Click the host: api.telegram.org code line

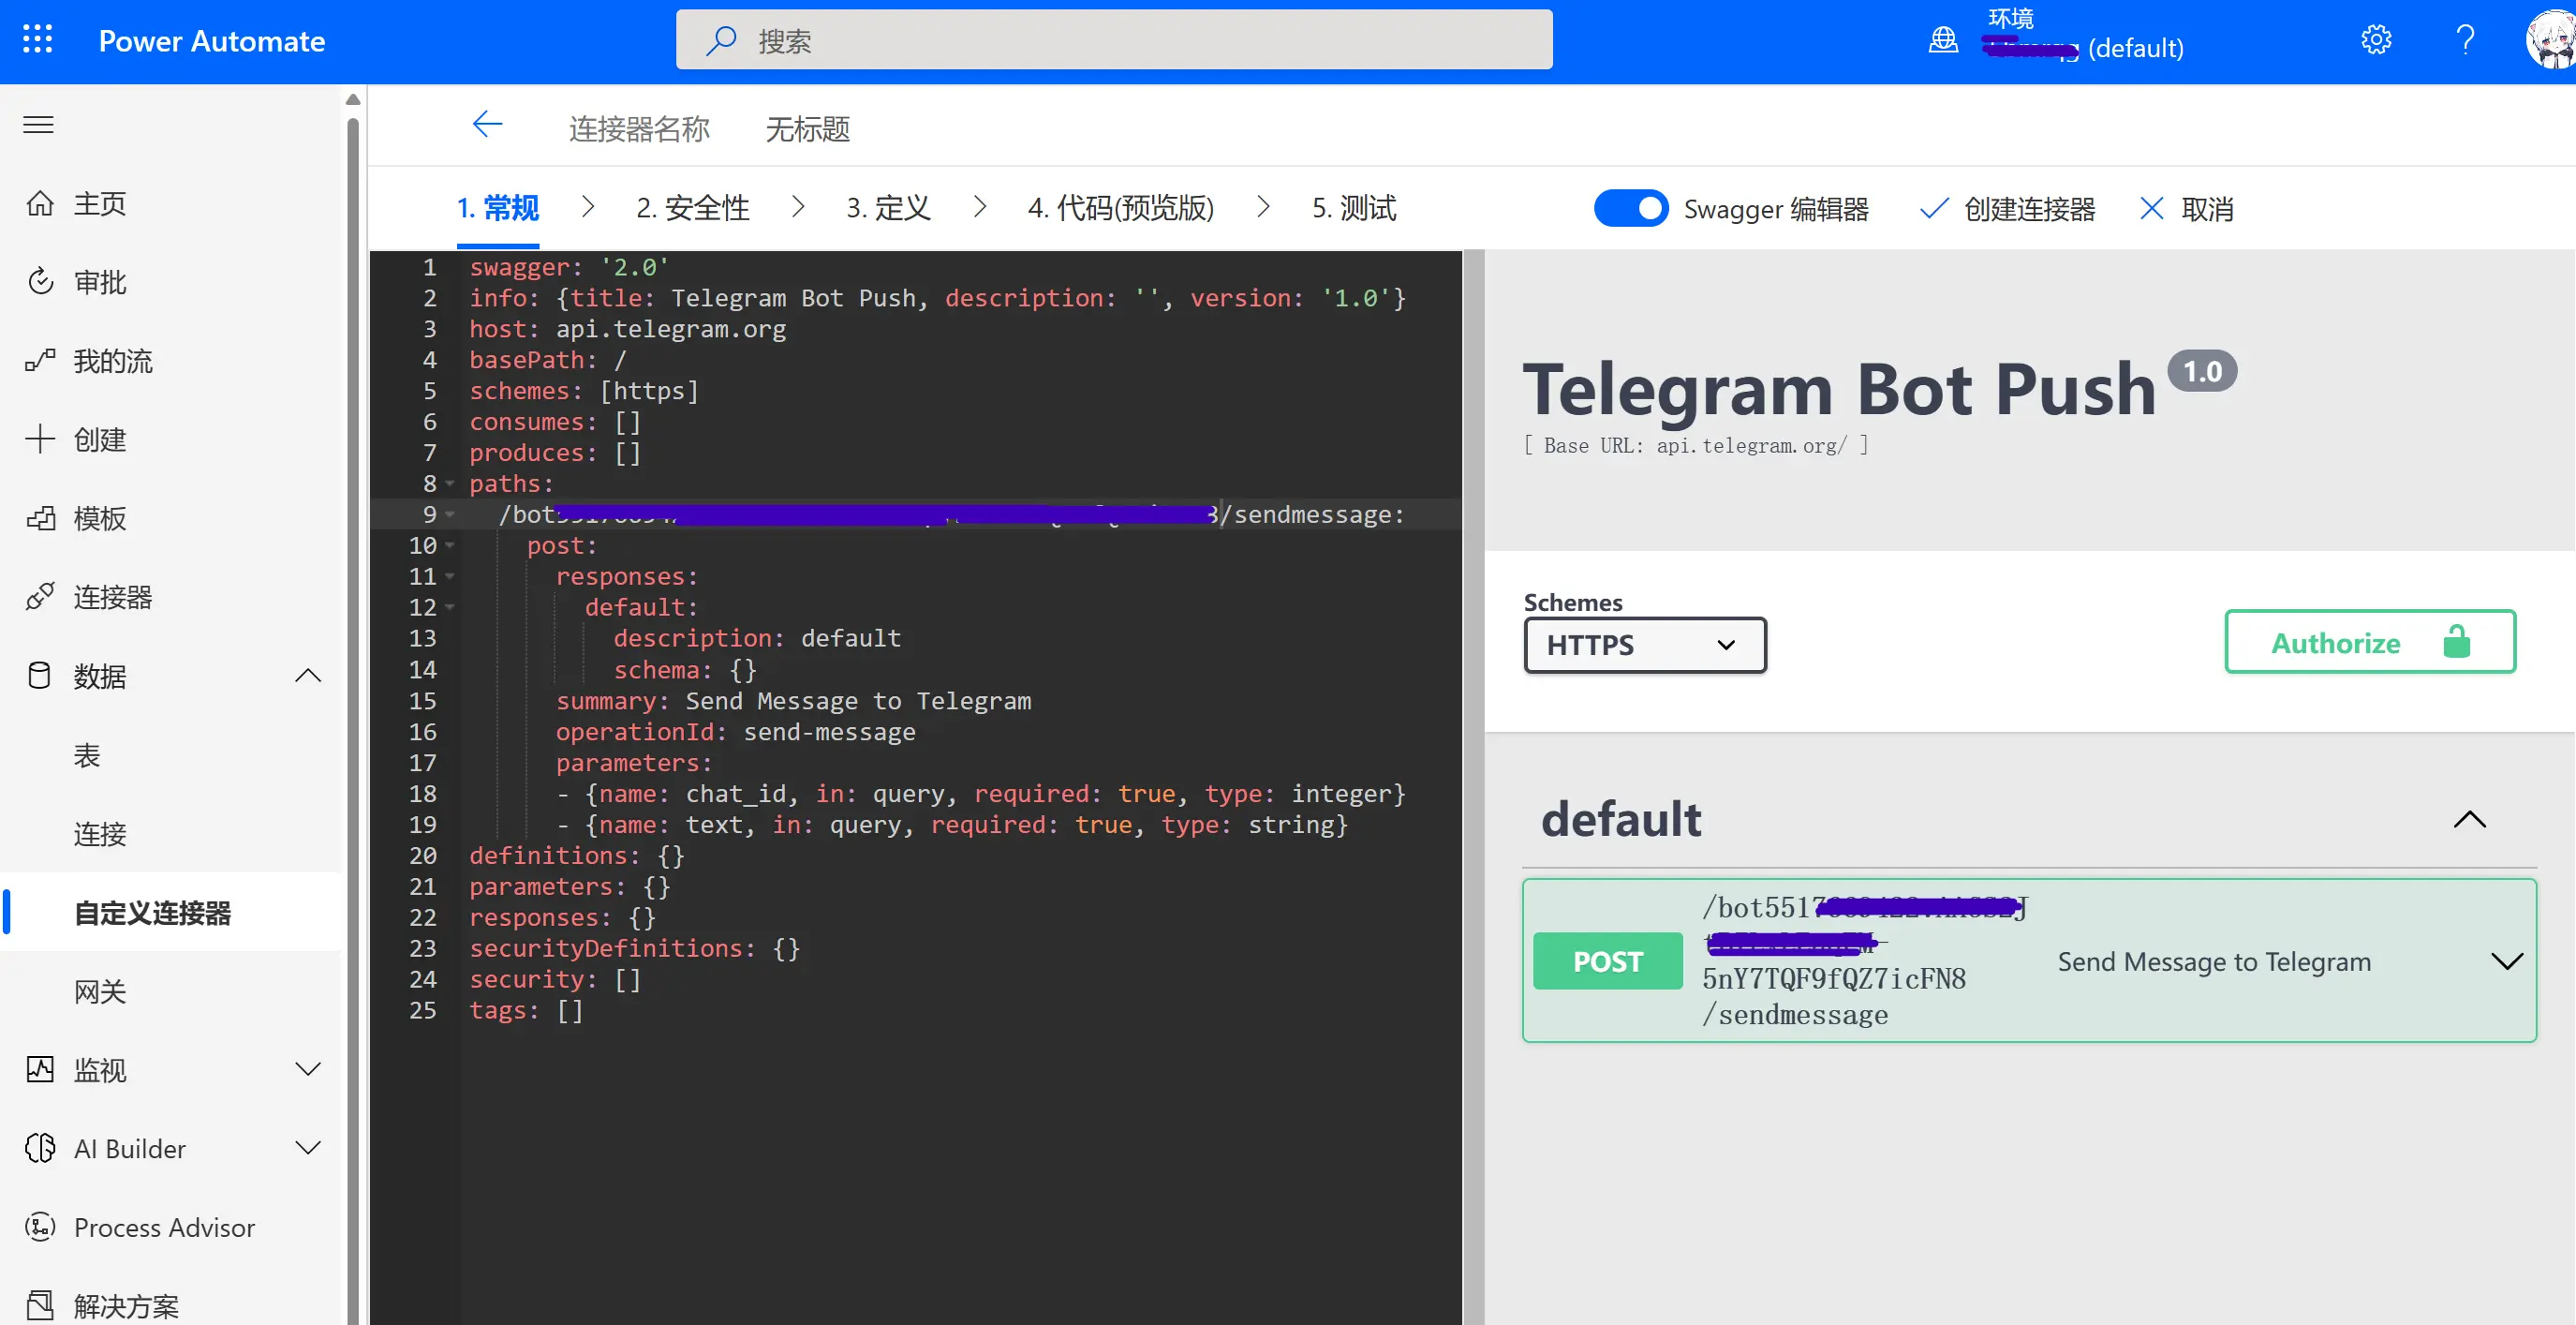coord(628,329)
